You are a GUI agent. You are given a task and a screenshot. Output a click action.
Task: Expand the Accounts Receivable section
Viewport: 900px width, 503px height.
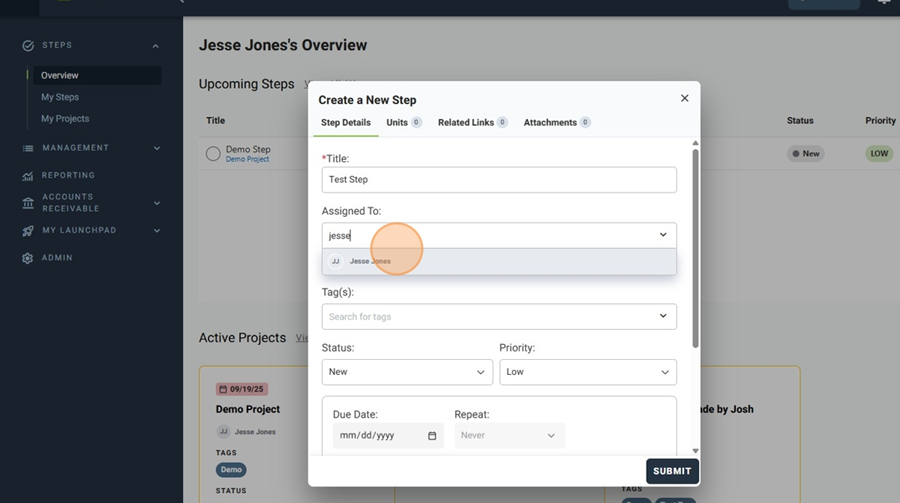click(x=157, y=203)
